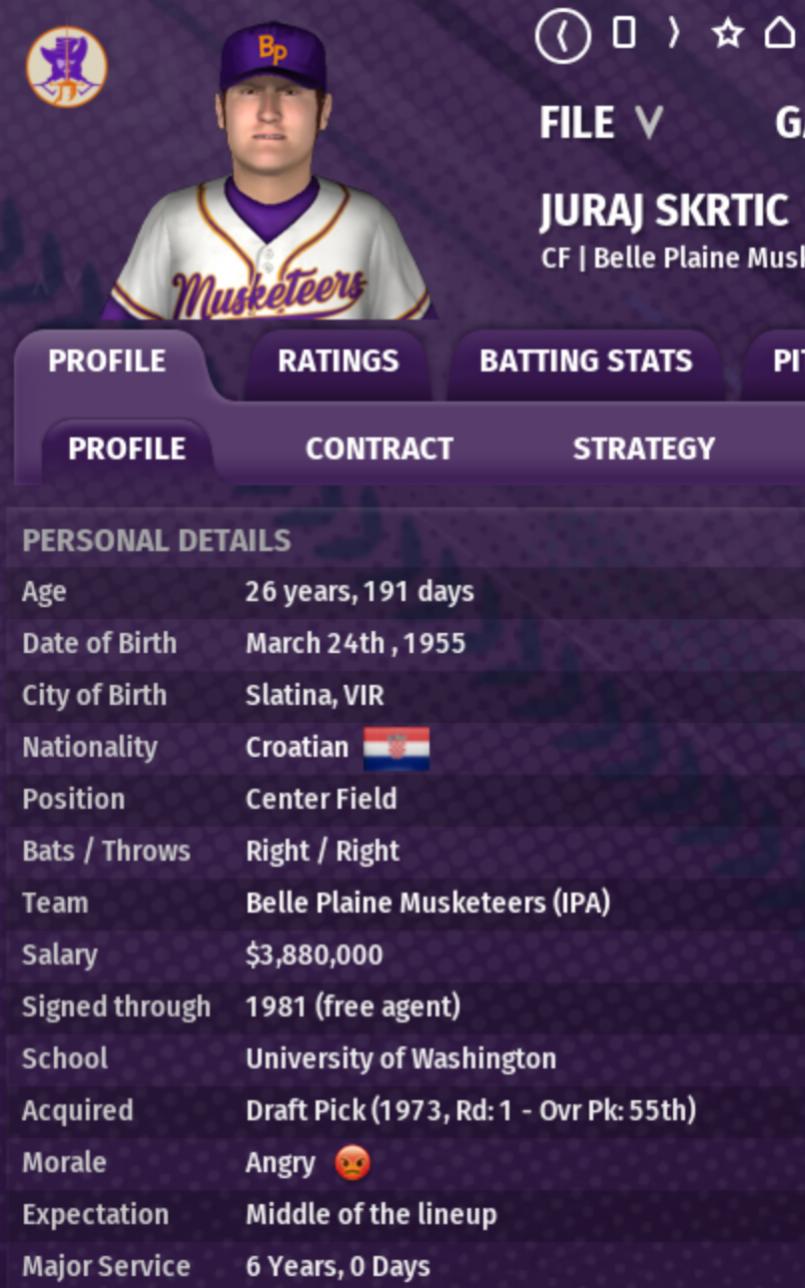The width and height of the screenshot is (805, 1288).
Task: Click the angry morale face icon
Action: point(352,1163)
